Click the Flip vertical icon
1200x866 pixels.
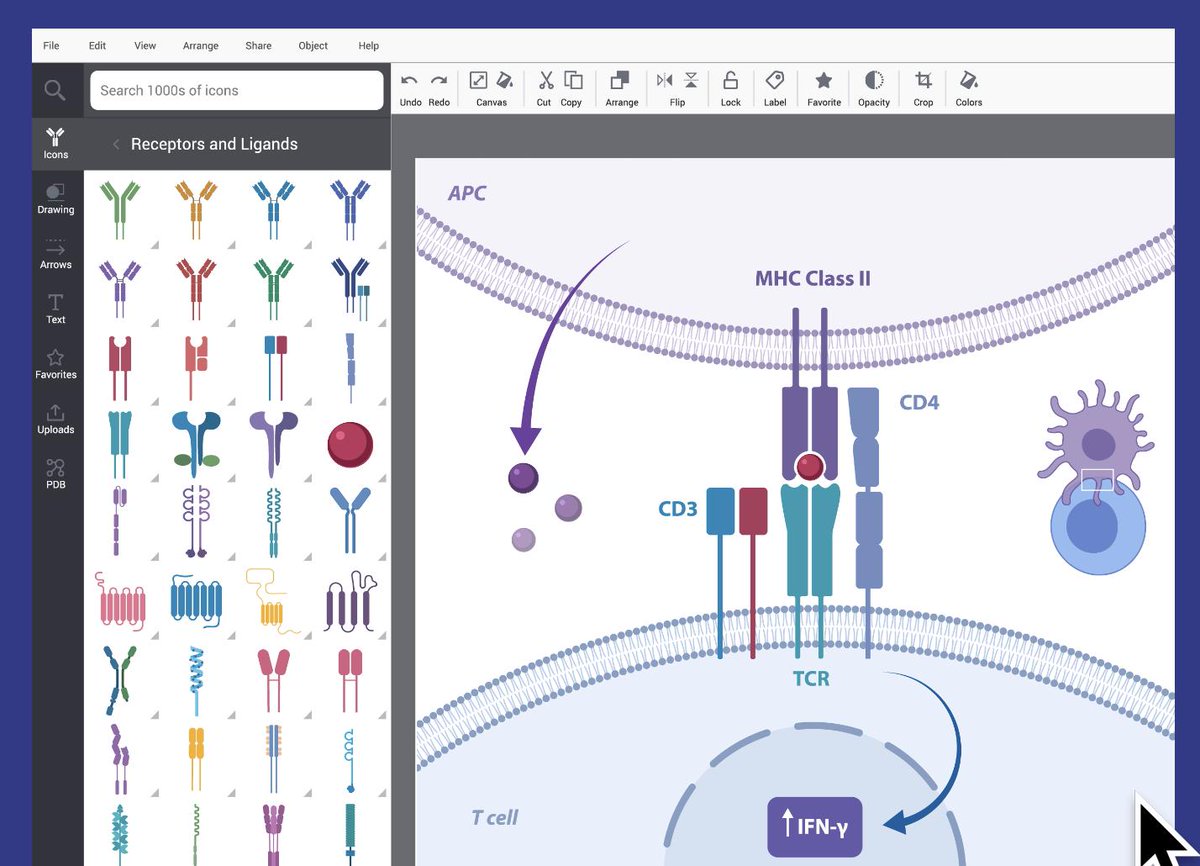pyautogui.click(x=691, y=80)
